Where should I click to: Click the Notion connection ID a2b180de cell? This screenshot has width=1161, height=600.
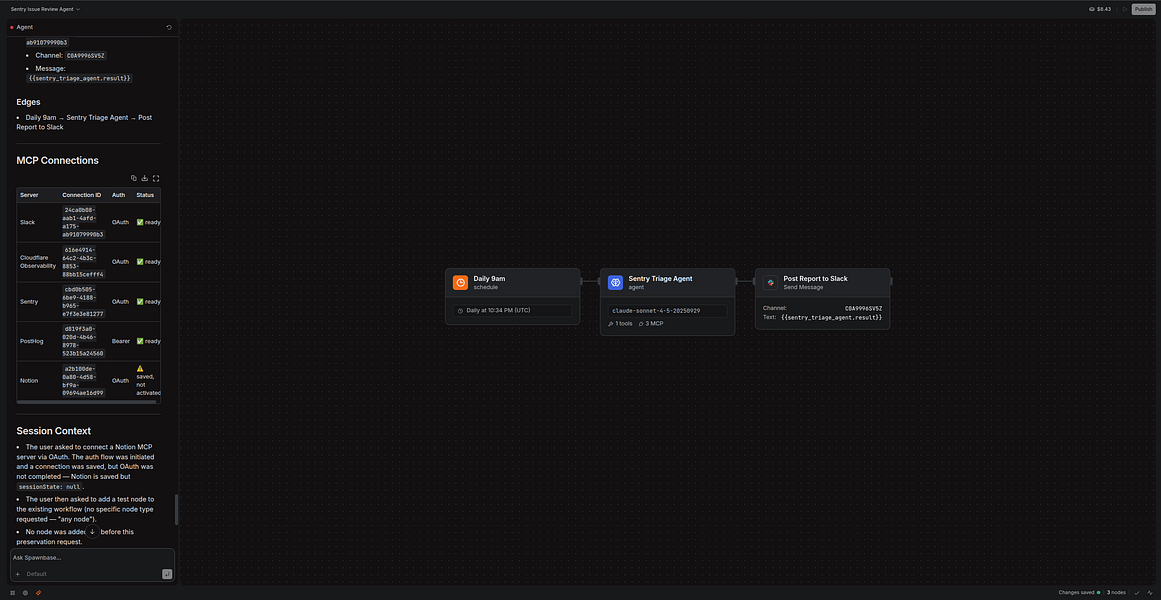pyautogui.click(x=84, y=380)
